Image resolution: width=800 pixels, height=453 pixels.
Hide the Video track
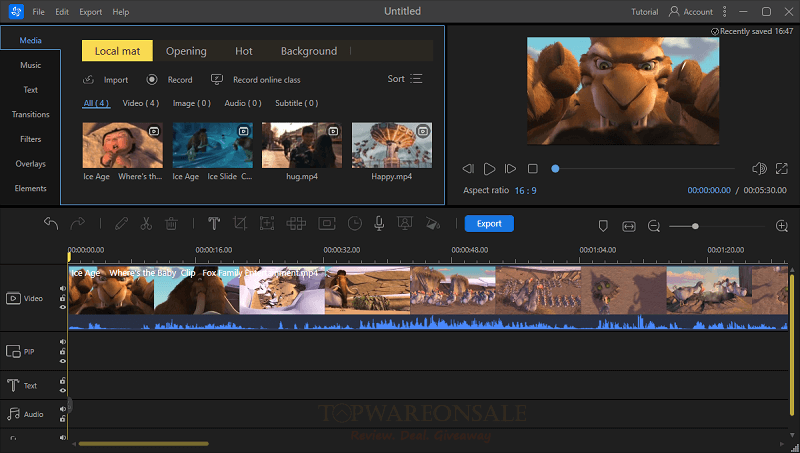[x=63, y=307]
